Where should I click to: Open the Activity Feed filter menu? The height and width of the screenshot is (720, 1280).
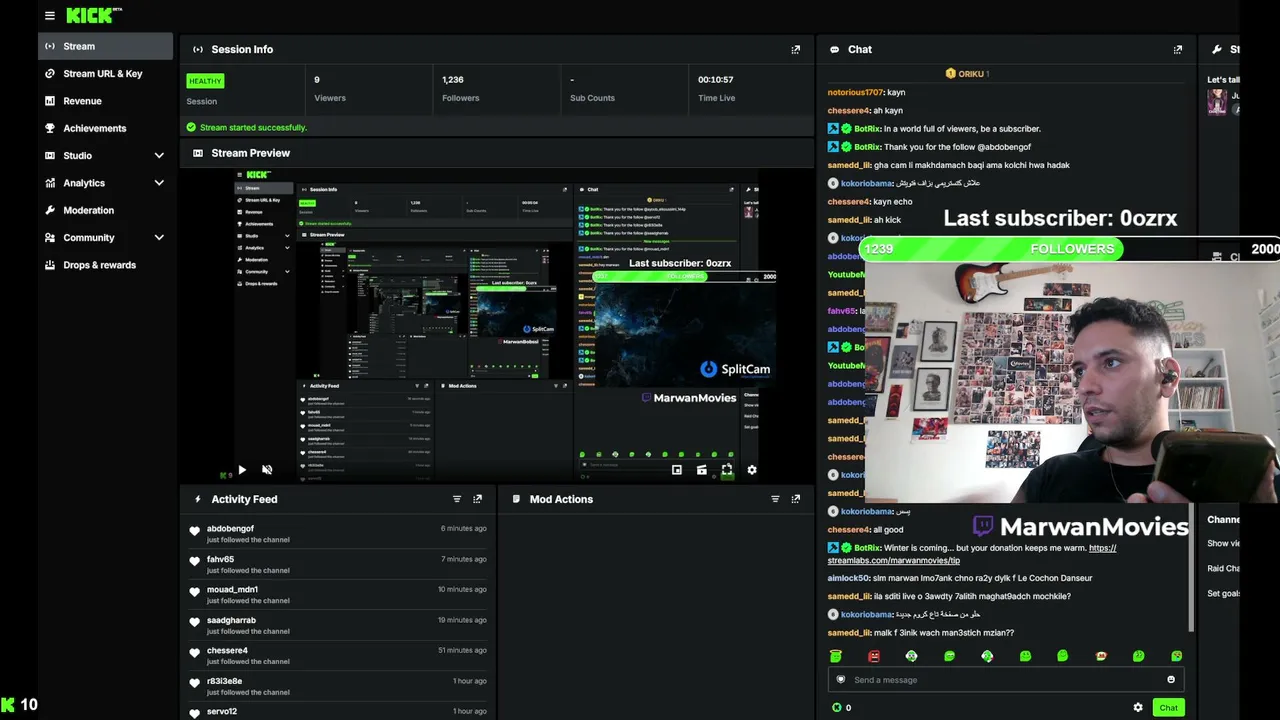click(x=457, y=499)
